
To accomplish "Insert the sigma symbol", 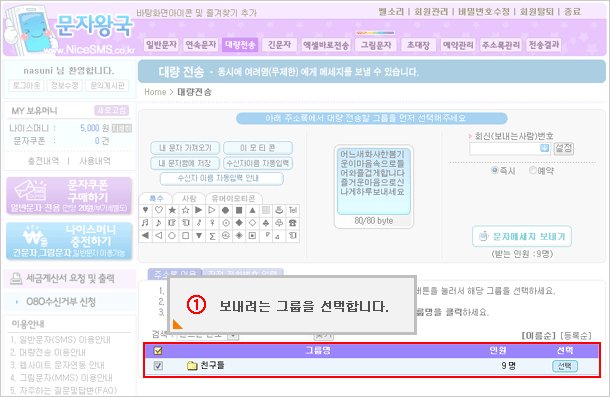I will point(212,235).
